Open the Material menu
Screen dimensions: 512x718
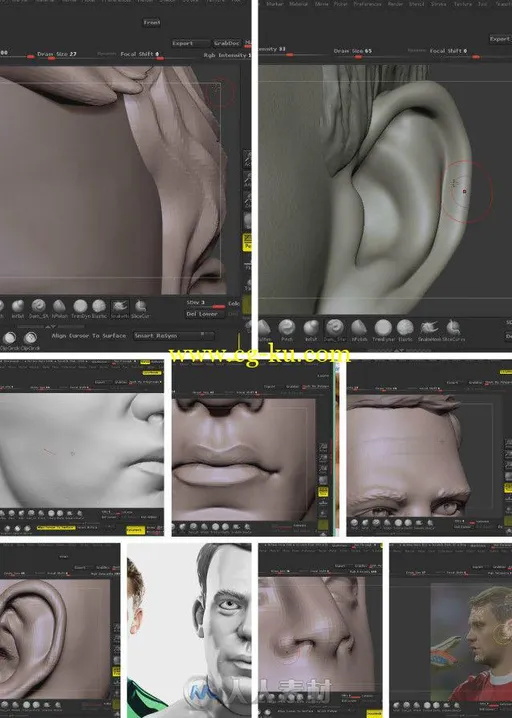[298, 4]
